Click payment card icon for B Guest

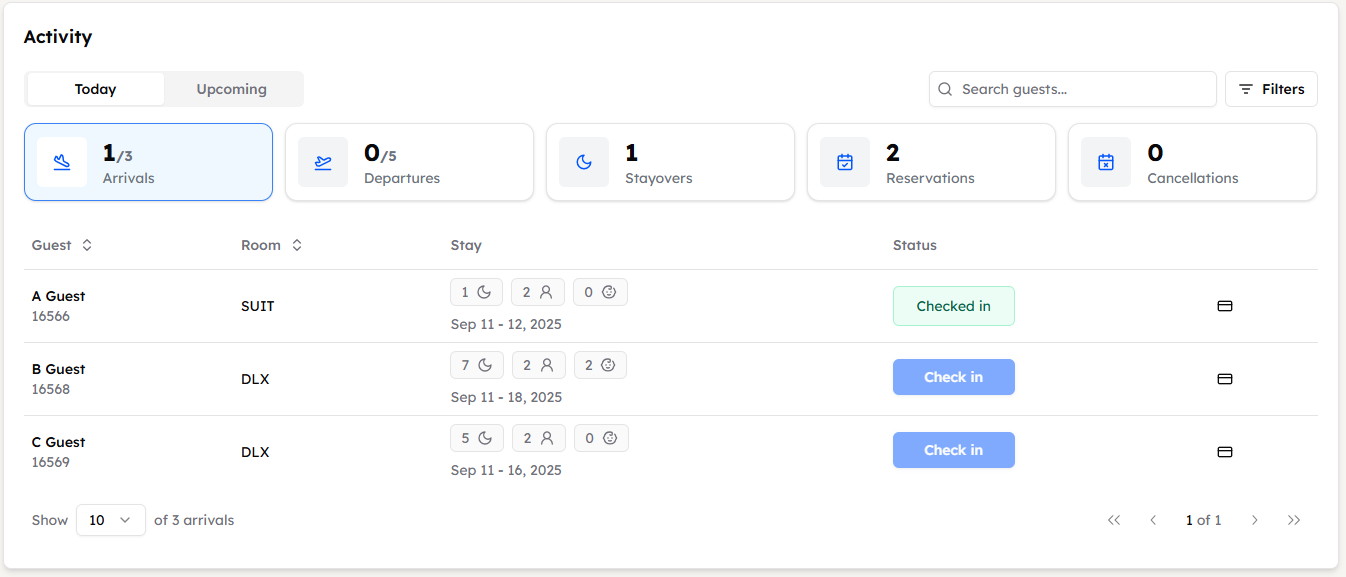pyautogui.click(x=1224, y=379)
